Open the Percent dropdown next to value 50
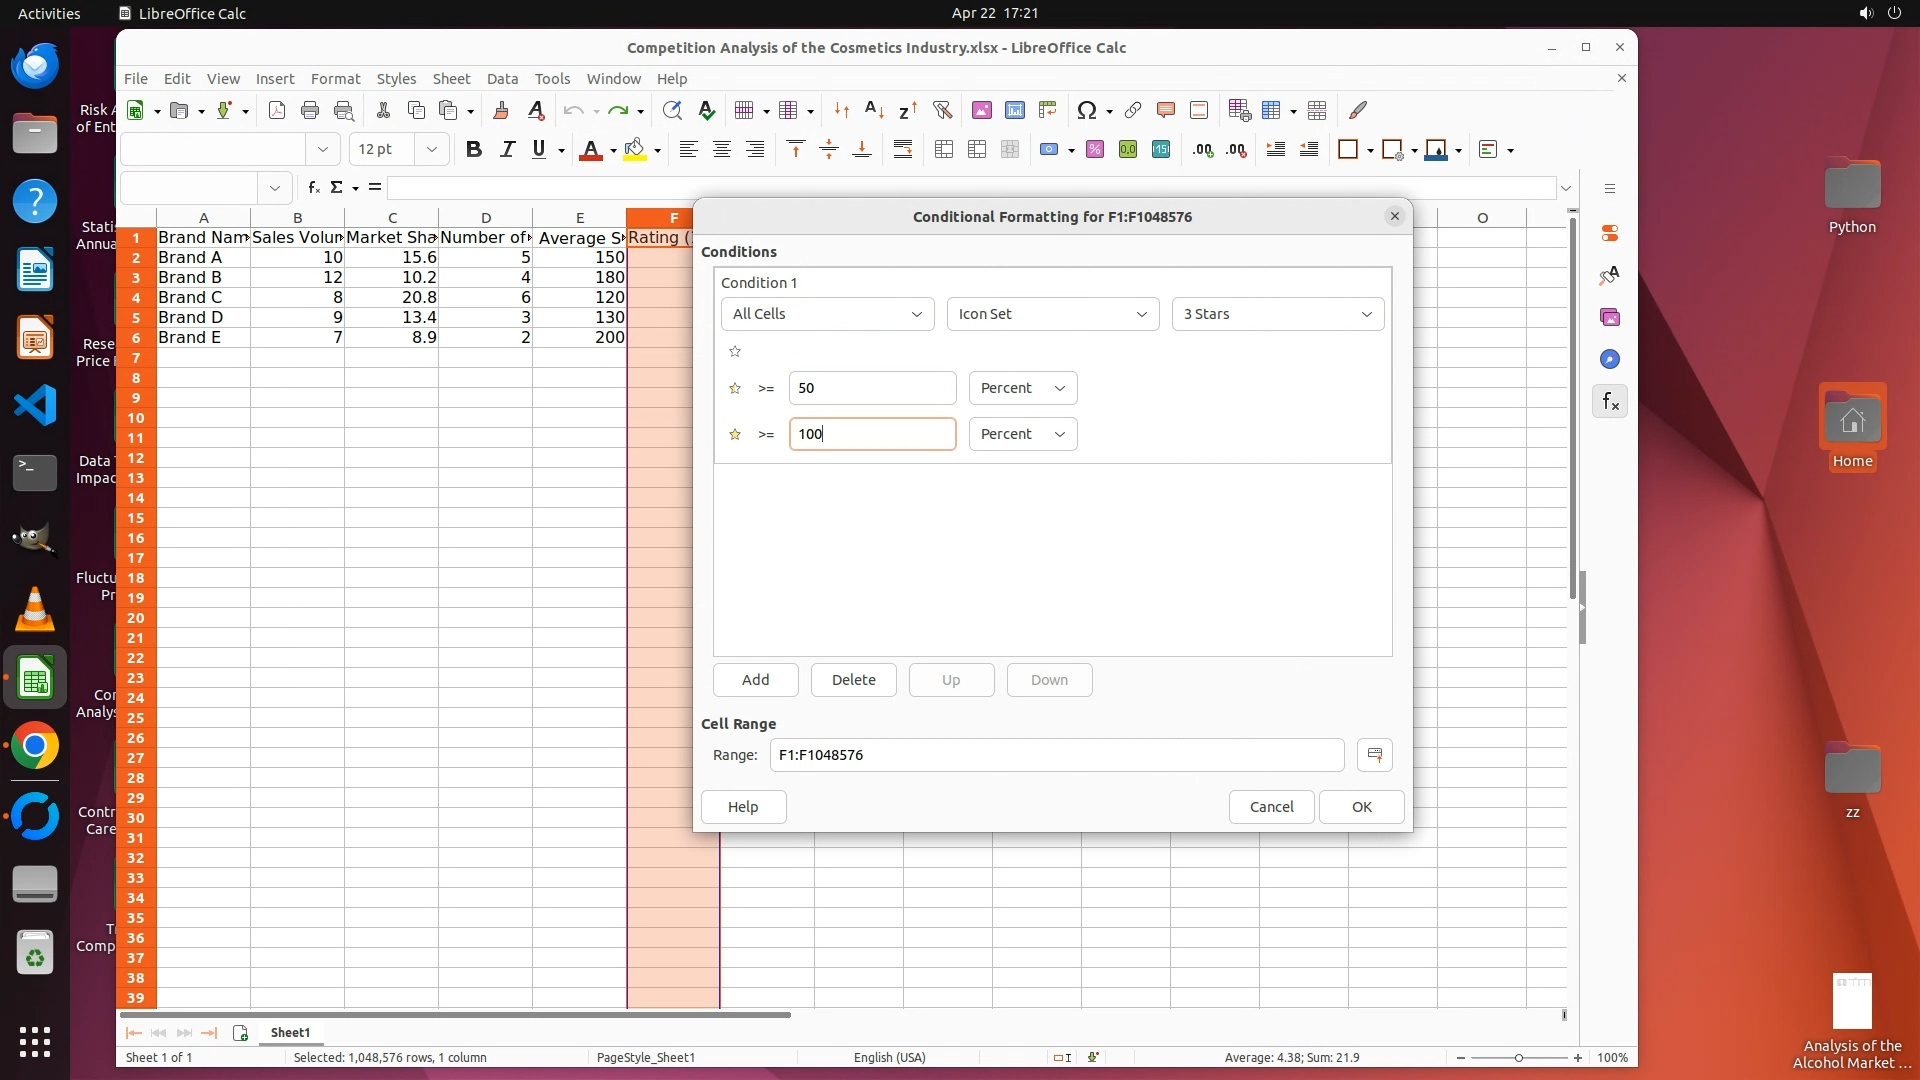 tap(1022, 388)
